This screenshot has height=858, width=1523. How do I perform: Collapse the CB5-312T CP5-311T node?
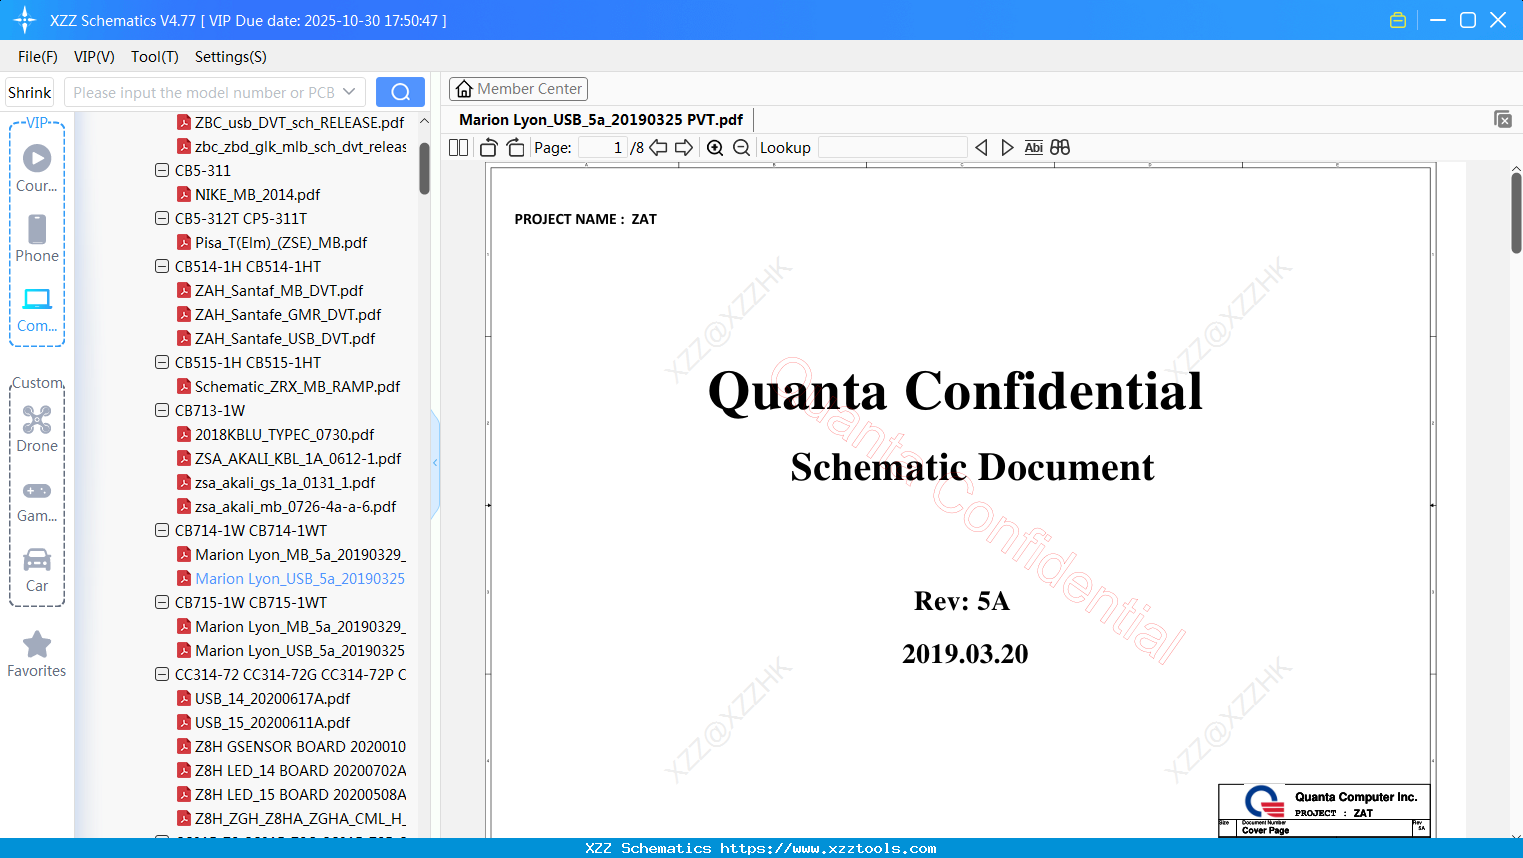click(162, 218)
